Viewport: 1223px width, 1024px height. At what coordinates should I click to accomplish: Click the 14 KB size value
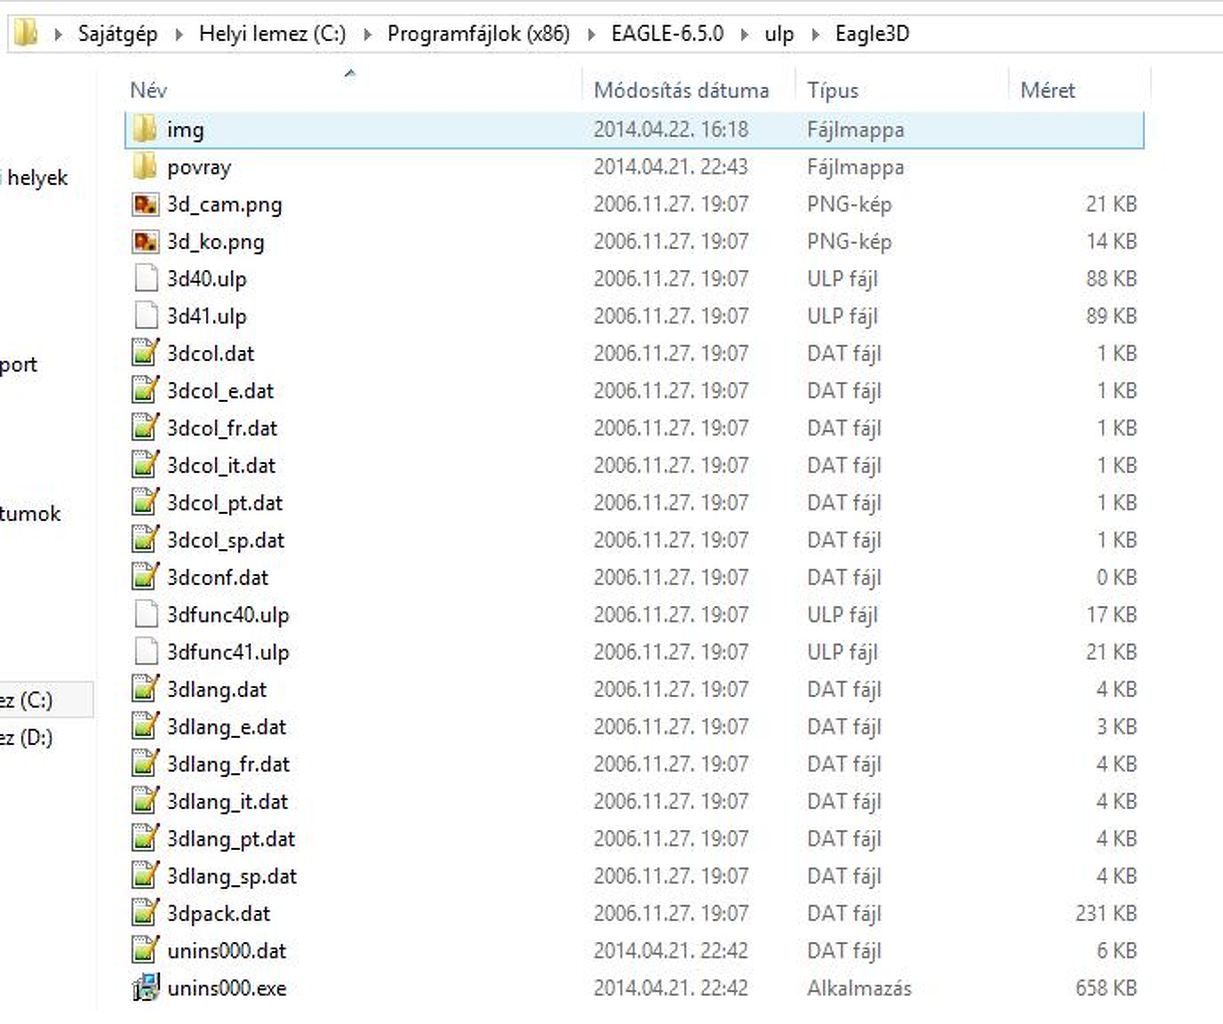(1111, 241)
